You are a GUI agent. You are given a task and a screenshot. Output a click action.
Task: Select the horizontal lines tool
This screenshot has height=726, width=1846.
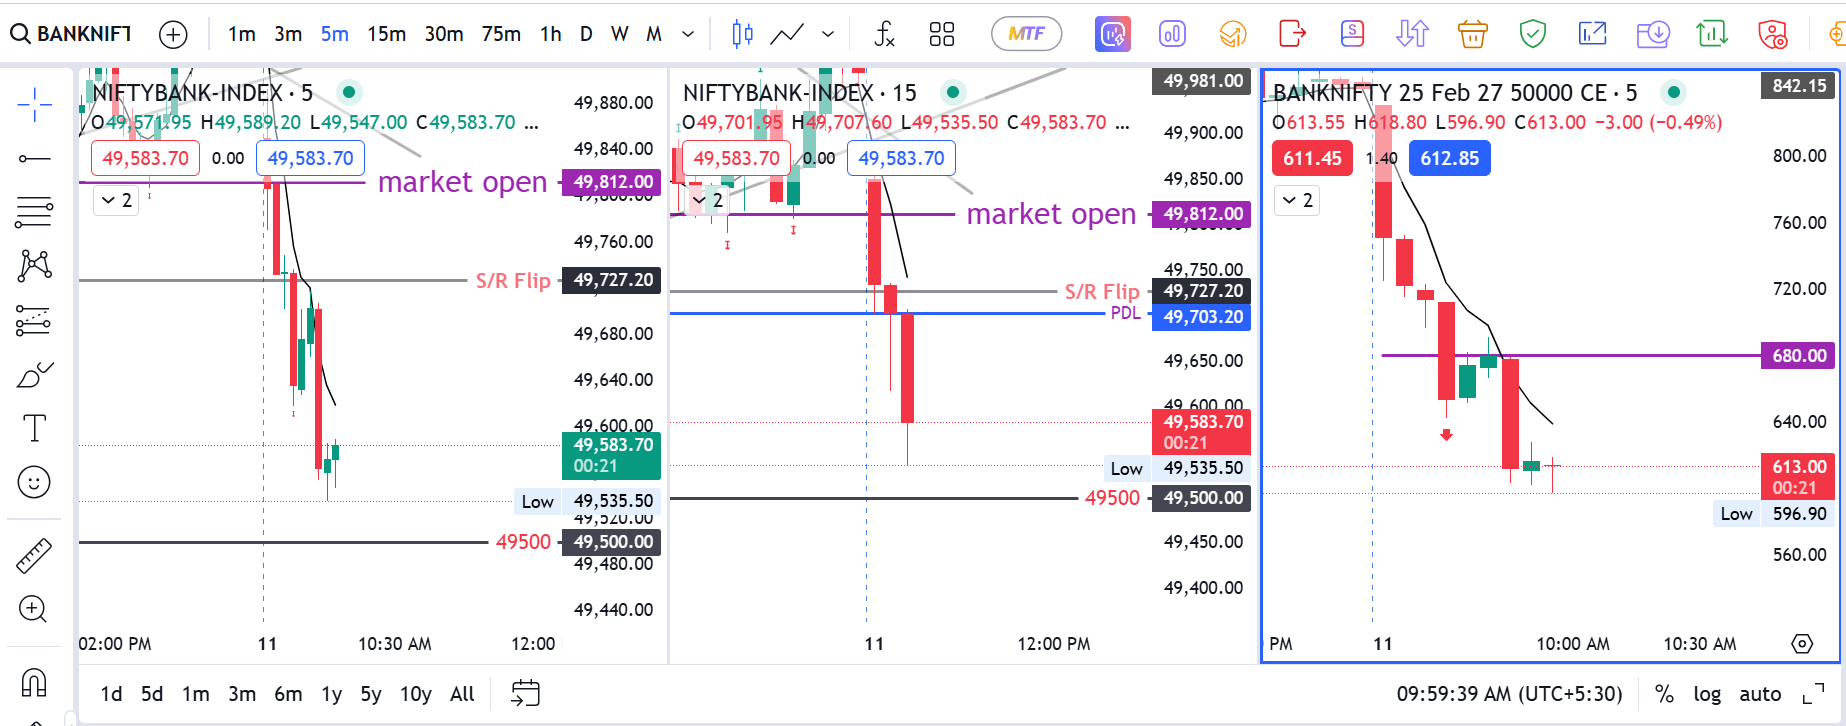[34, 212]
